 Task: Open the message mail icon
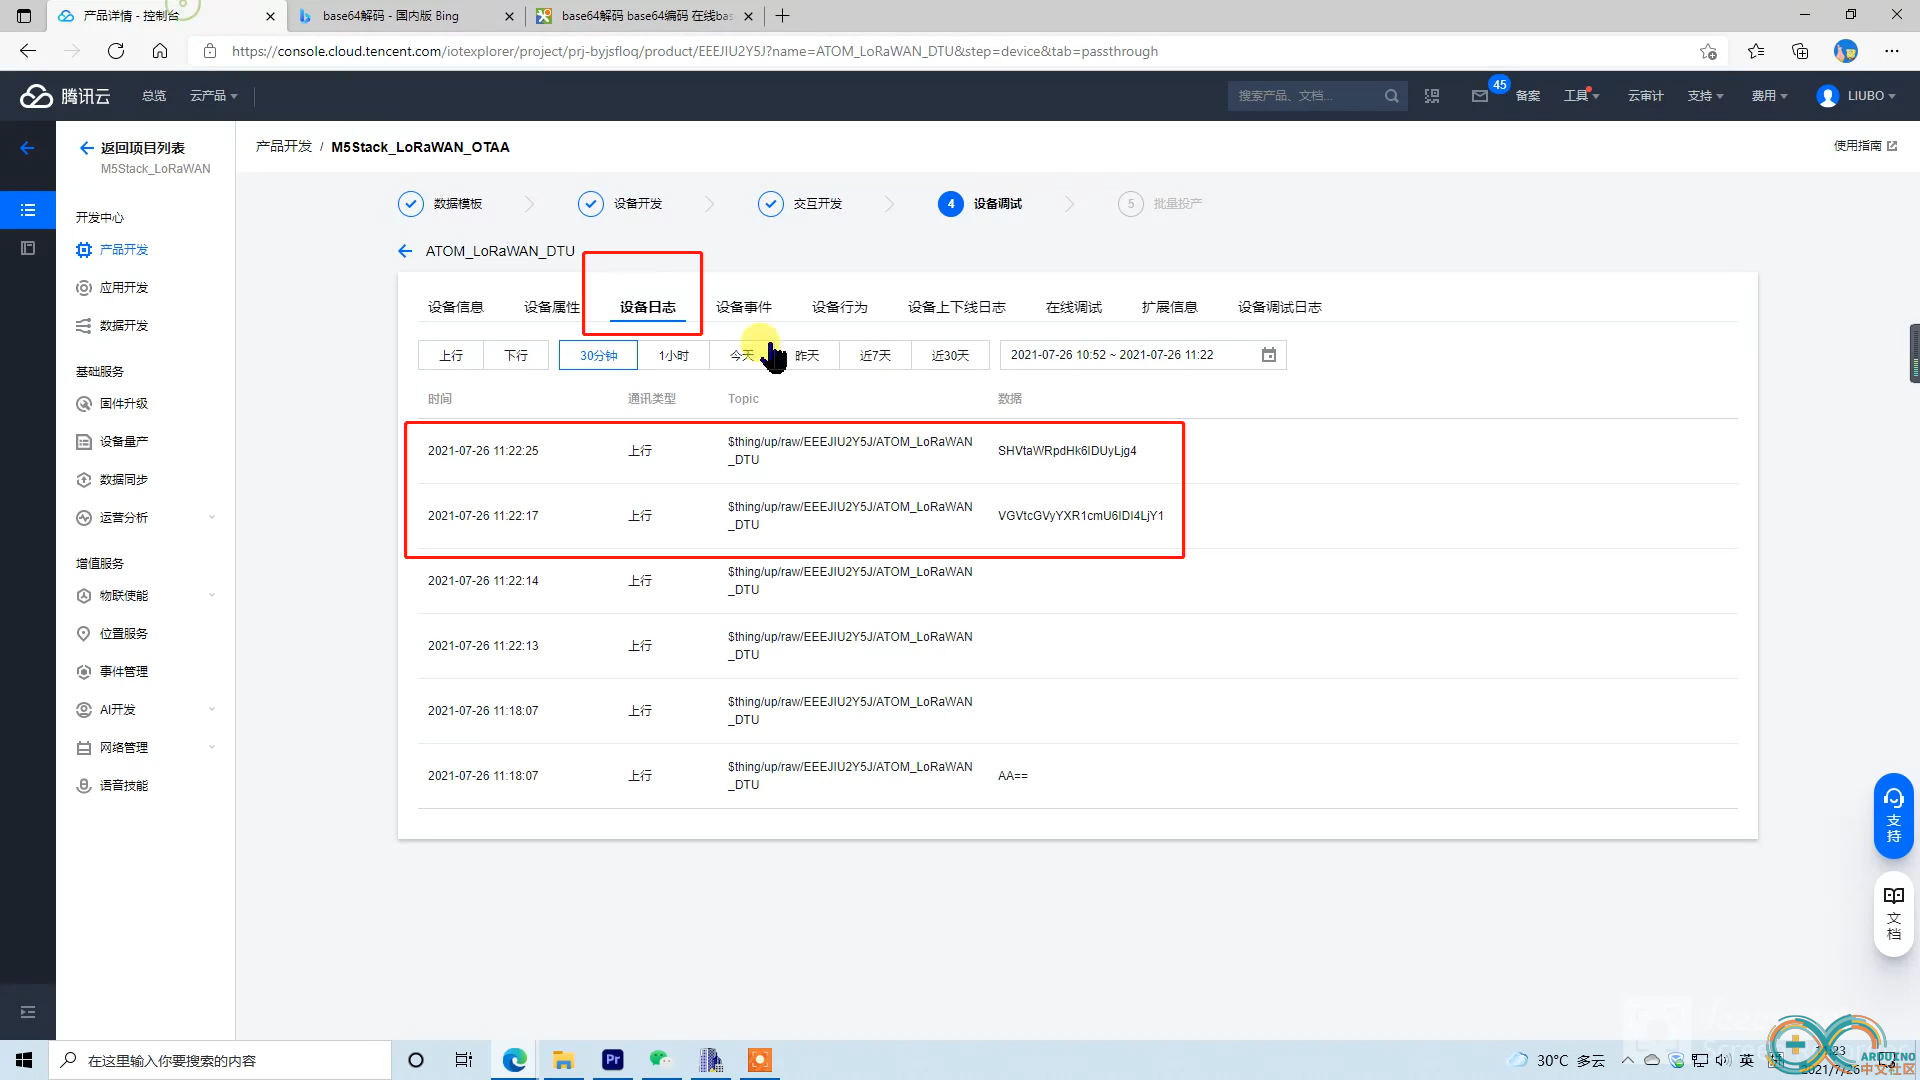point(1480,96)
